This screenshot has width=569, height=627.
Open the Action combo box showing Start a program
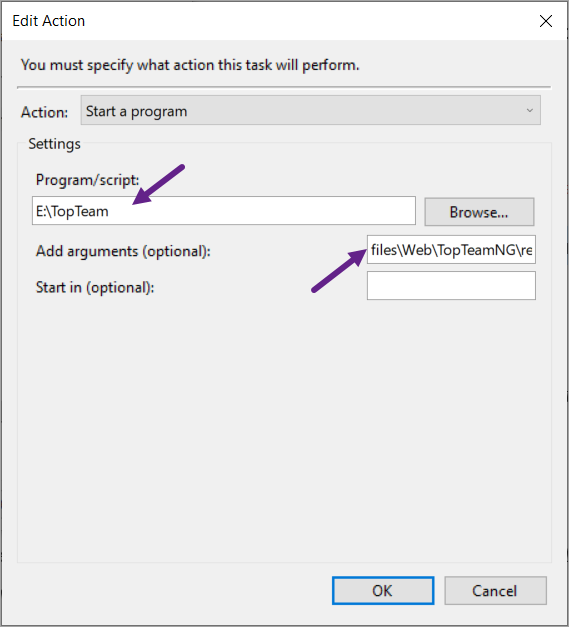click(x=310, y=110)
